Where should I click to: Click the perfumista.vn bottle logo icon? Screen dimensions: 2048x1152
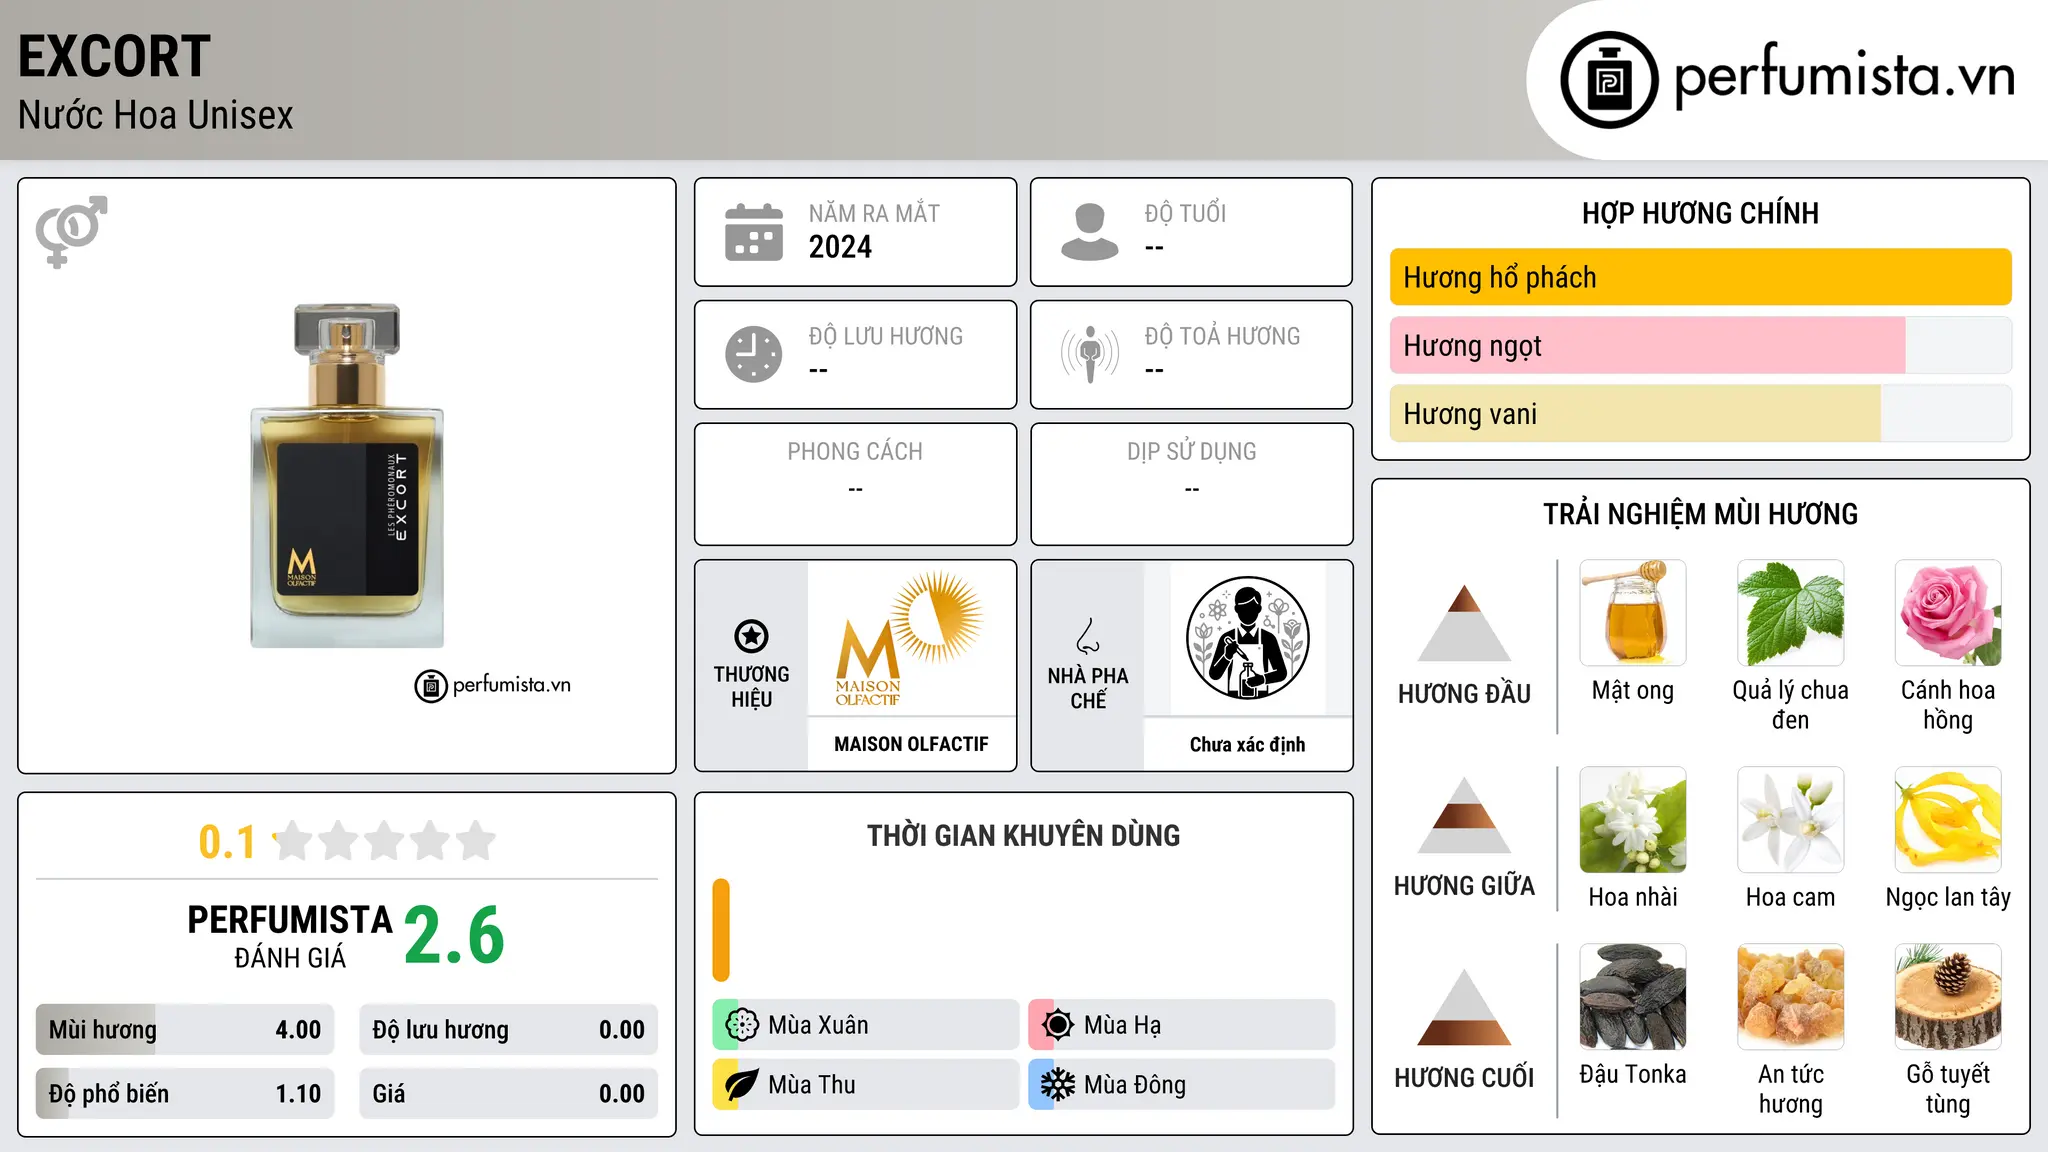click(x=1609, y=80)
